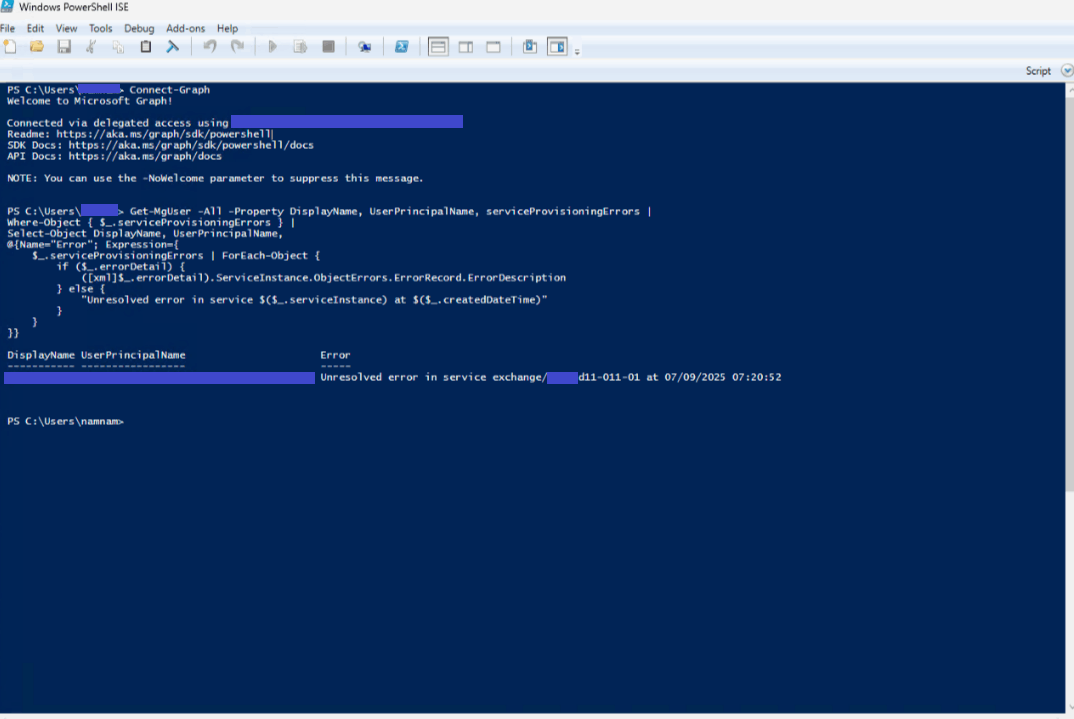
Task: Stop the running operation
Action: [x=328, y=46]
